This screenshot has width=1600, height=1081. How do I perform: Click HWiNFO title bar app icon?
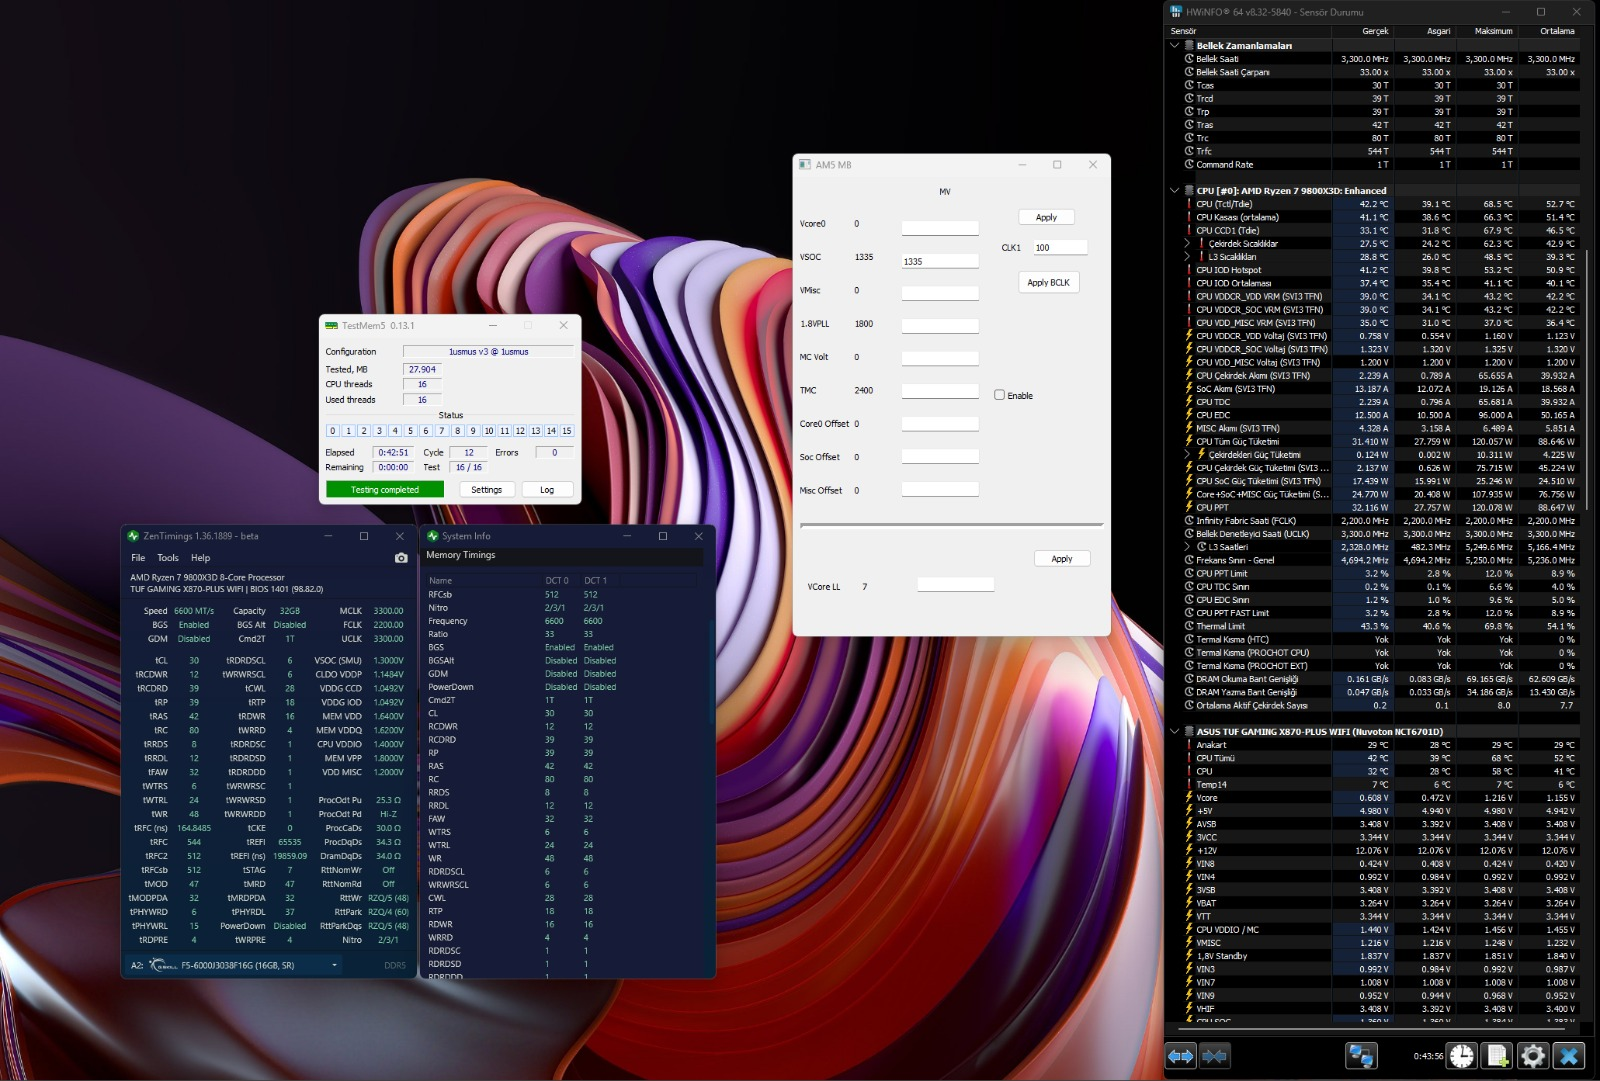click(x=1177, y=12)
